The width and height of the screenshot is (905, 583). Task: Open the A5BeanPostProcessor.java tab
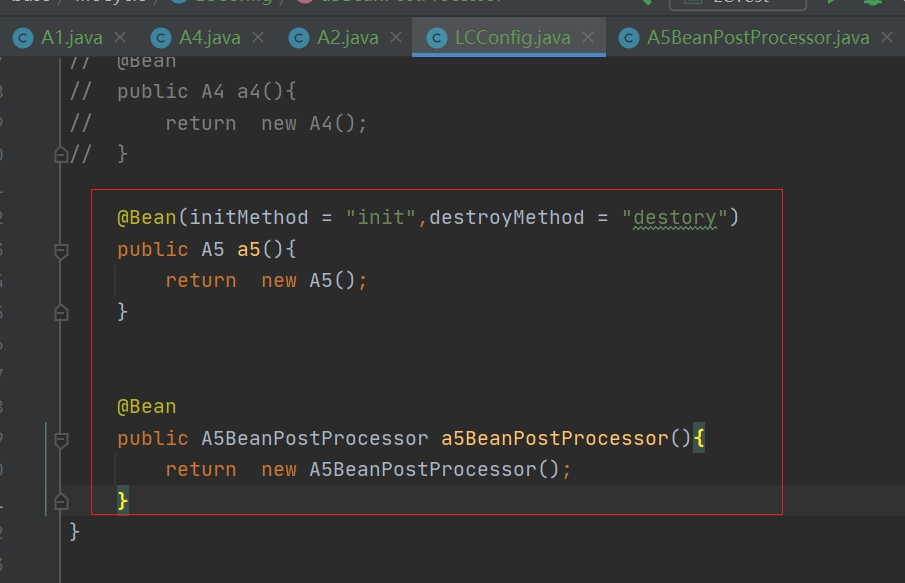point(758,38)
